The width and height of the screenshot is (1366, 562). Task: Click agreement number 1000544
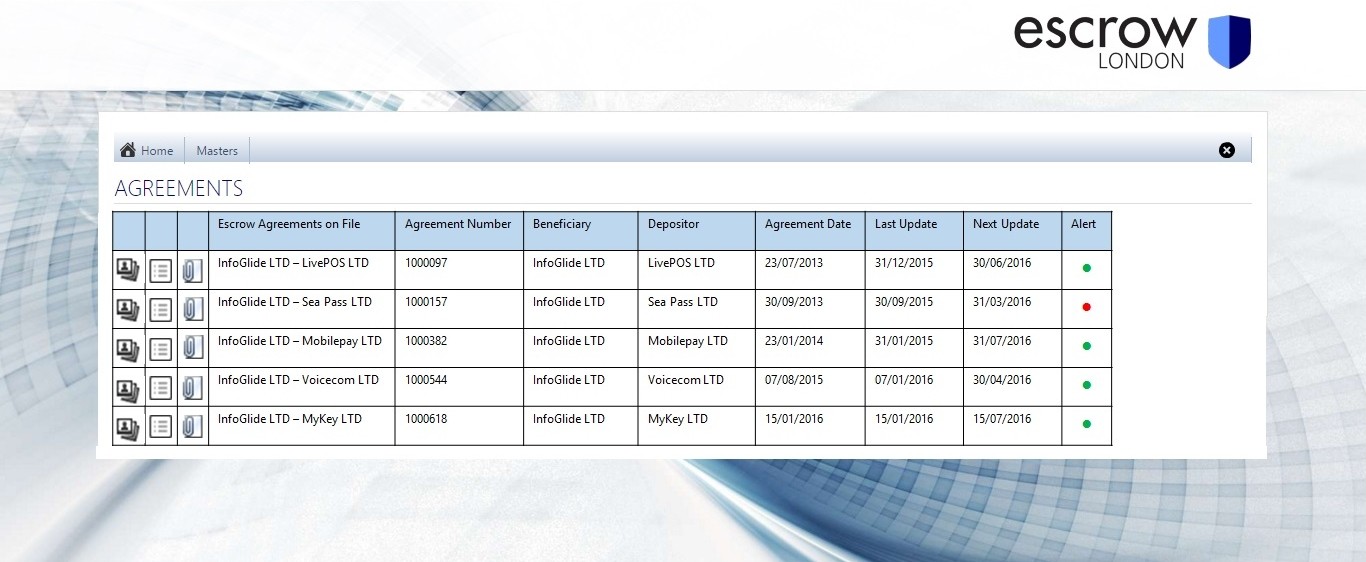coord(427,380)
